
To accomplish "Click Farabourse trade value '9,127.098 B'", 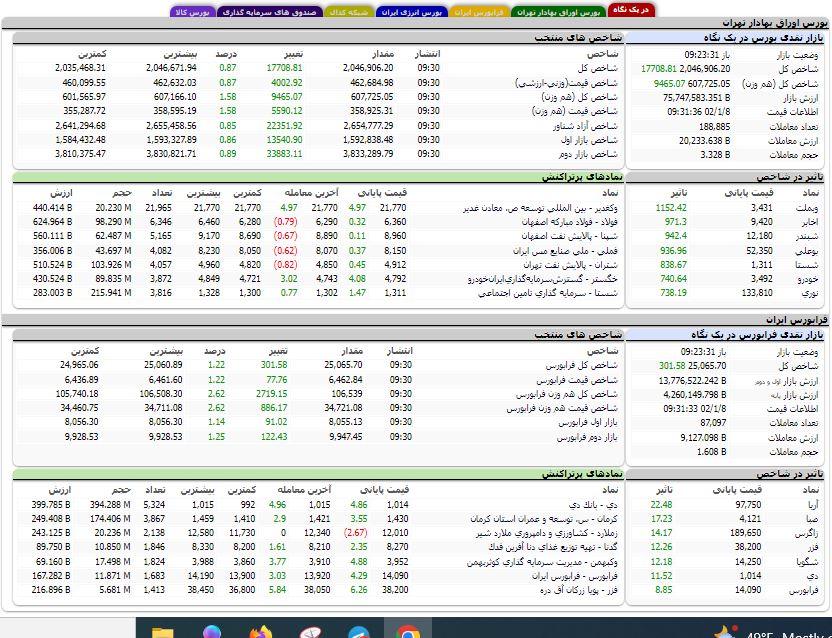I will (x=704, y=438).
